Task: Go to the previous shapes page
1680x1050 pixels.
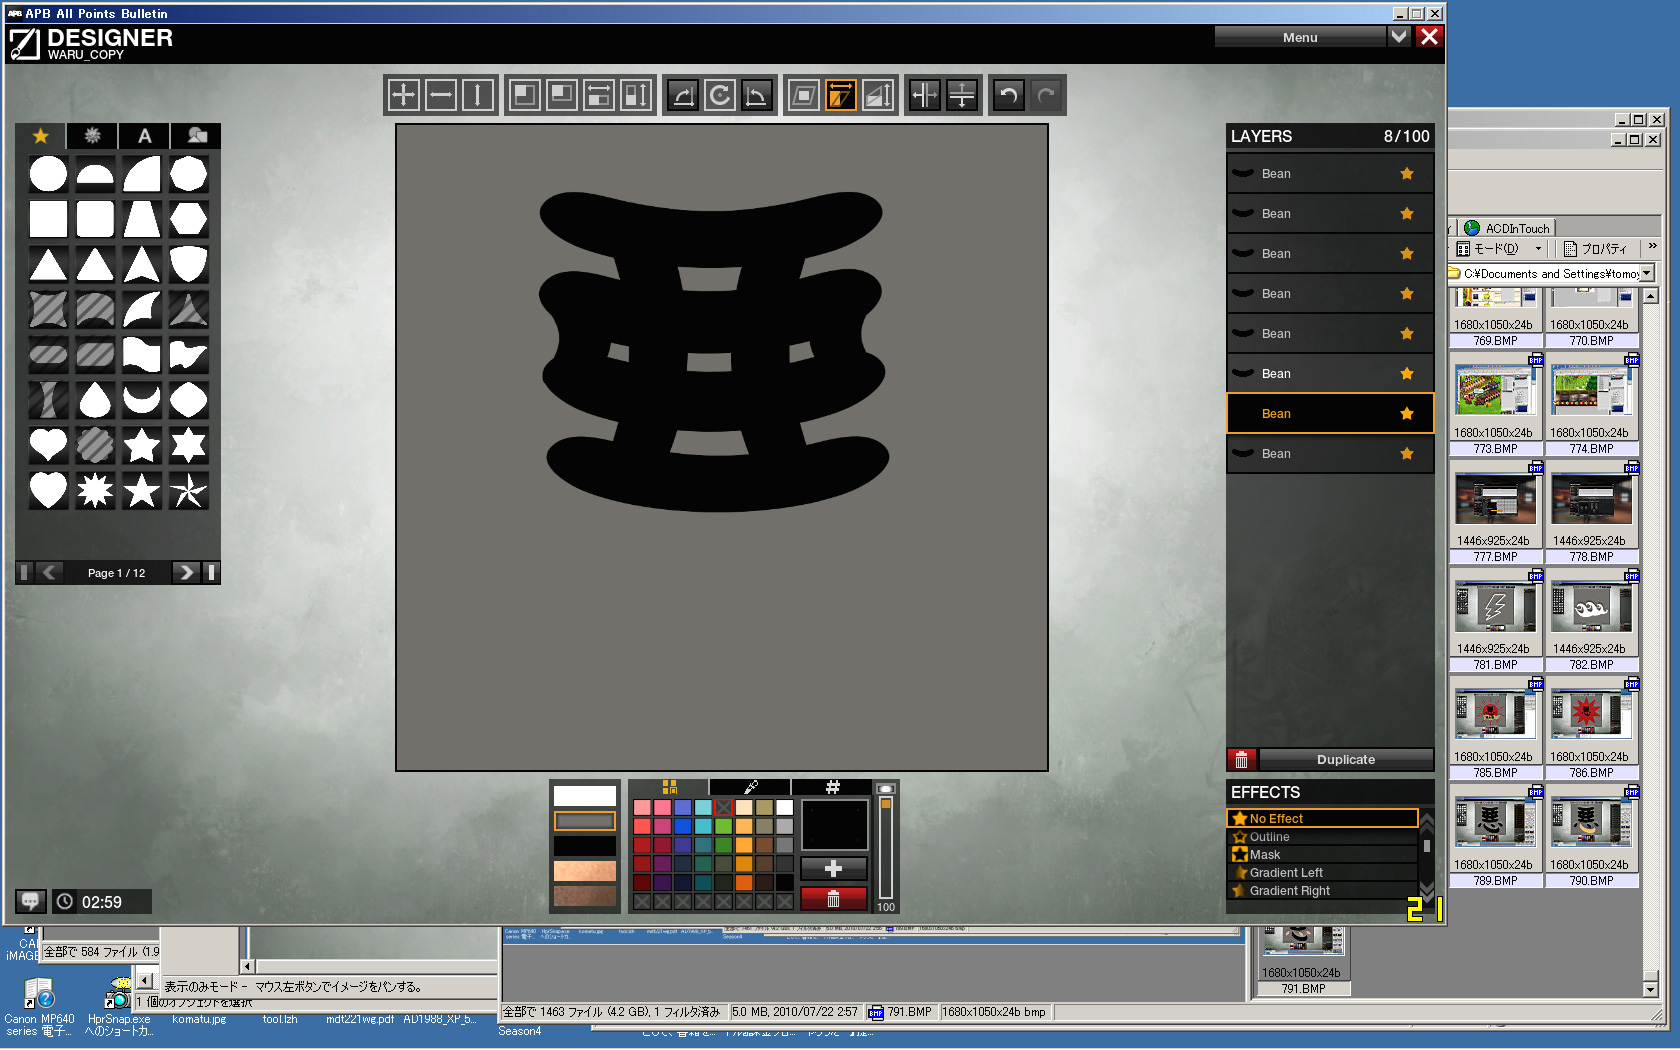Action: [48, 572]
